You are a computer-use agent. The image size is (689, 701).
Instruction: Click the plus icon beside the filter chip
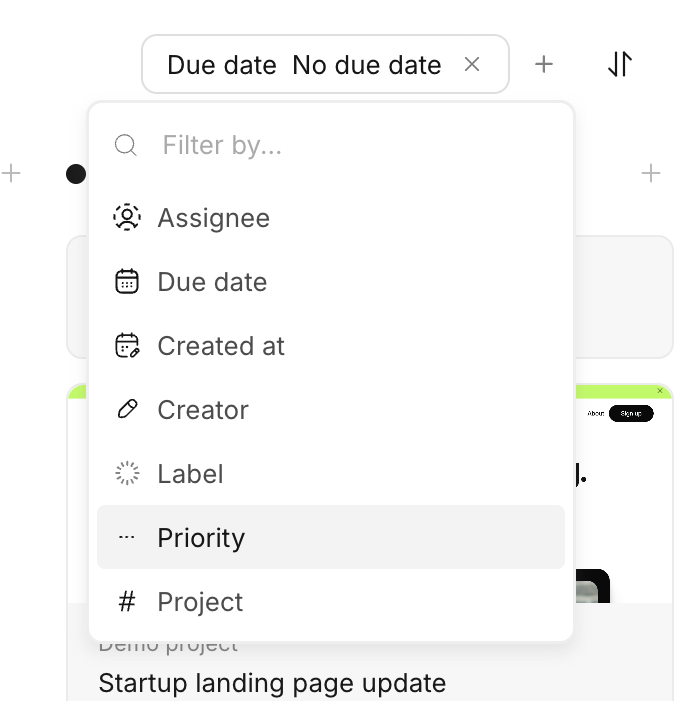[544, 65]
